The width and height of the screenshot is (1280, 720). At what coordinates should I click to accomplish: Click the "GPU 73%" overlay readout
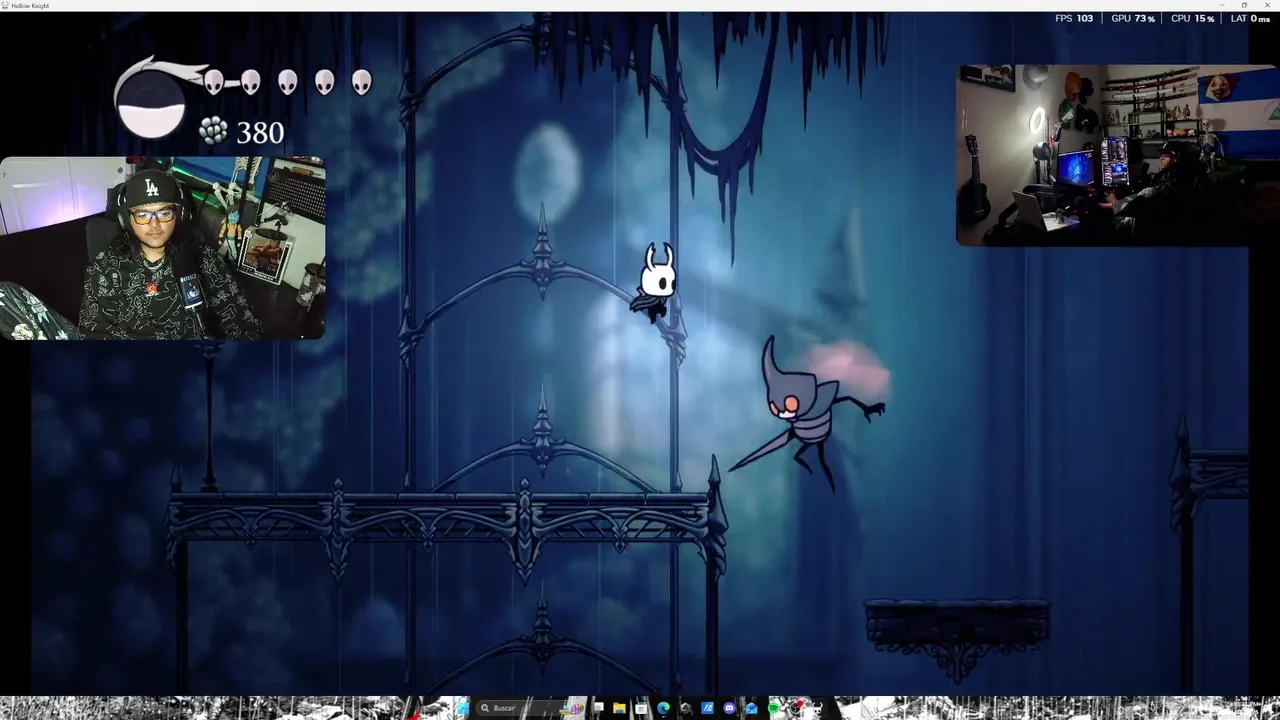pos(1133,18)
